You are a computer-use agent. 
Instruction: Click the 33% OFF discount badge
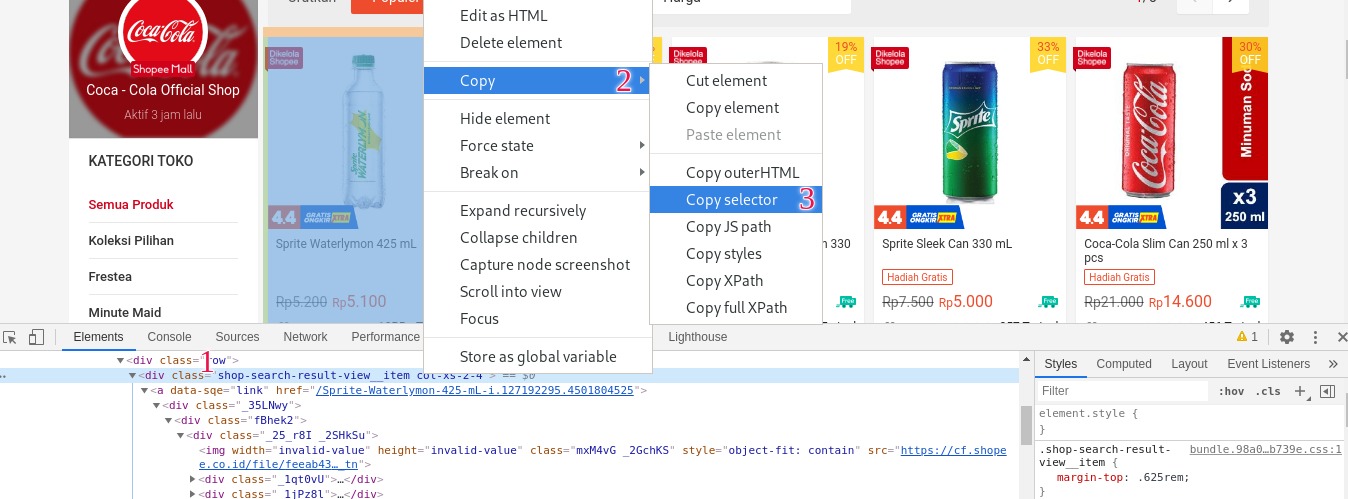pyautogui.click(x=1048, y=54)
